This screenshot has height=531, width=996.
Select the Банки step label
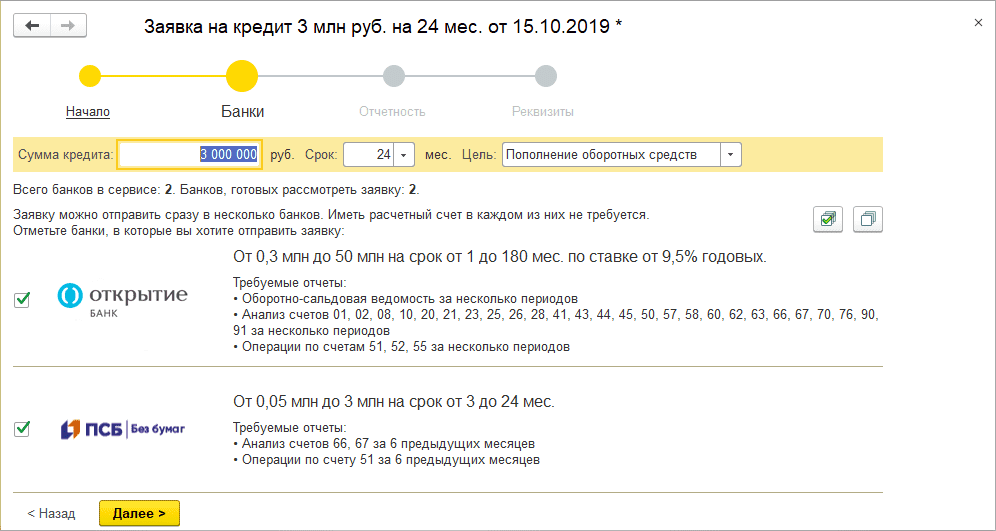click(x=242, y=112)
